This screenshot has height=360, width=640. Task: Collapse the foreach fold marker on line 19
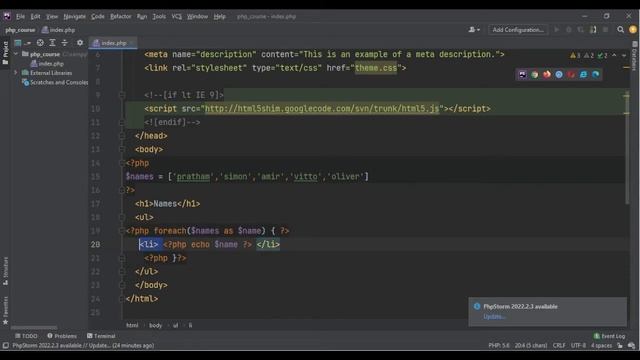[122, 231]
